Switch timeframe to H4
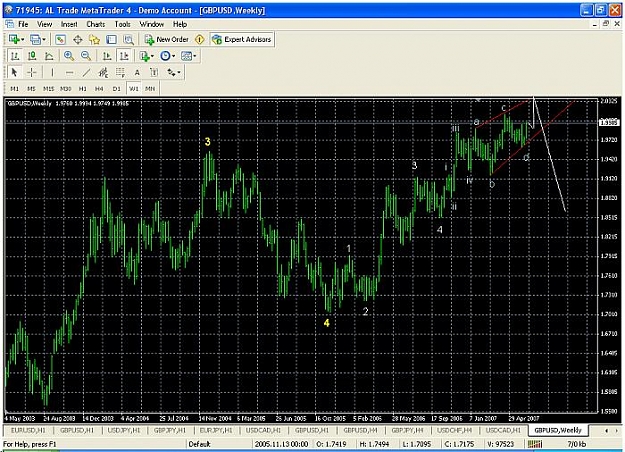Image resolution: width=625 pixels, height=452 pixels. [x=99, y=88]
